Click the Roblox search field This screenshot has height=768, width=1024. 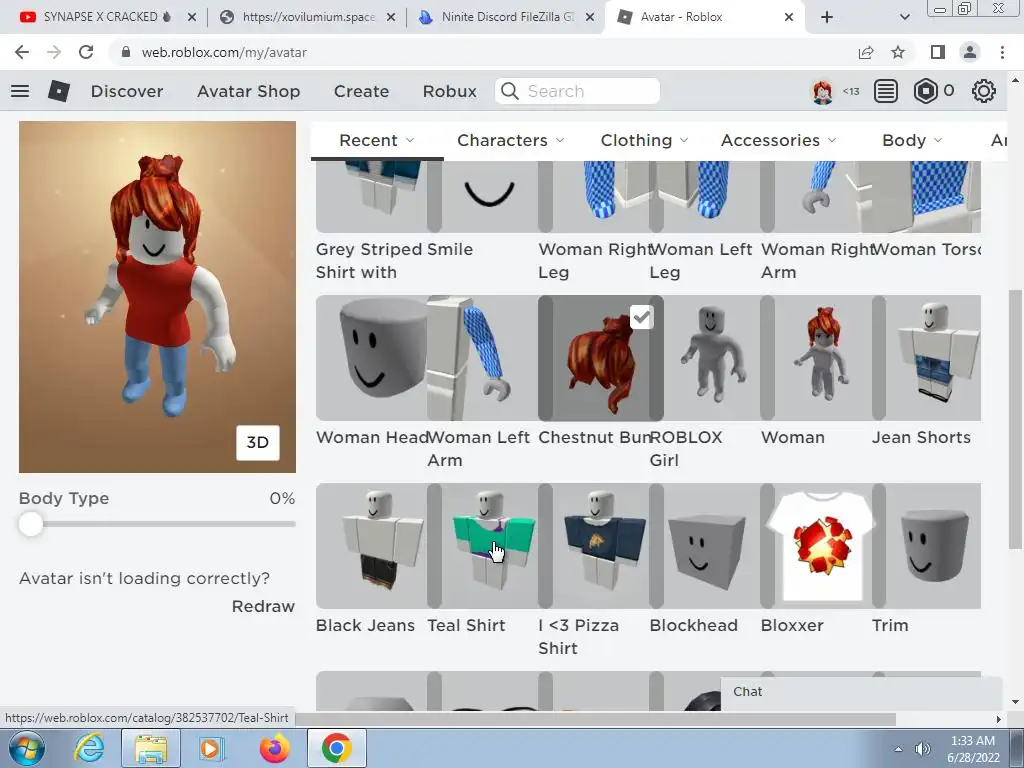tap(577, 91)
